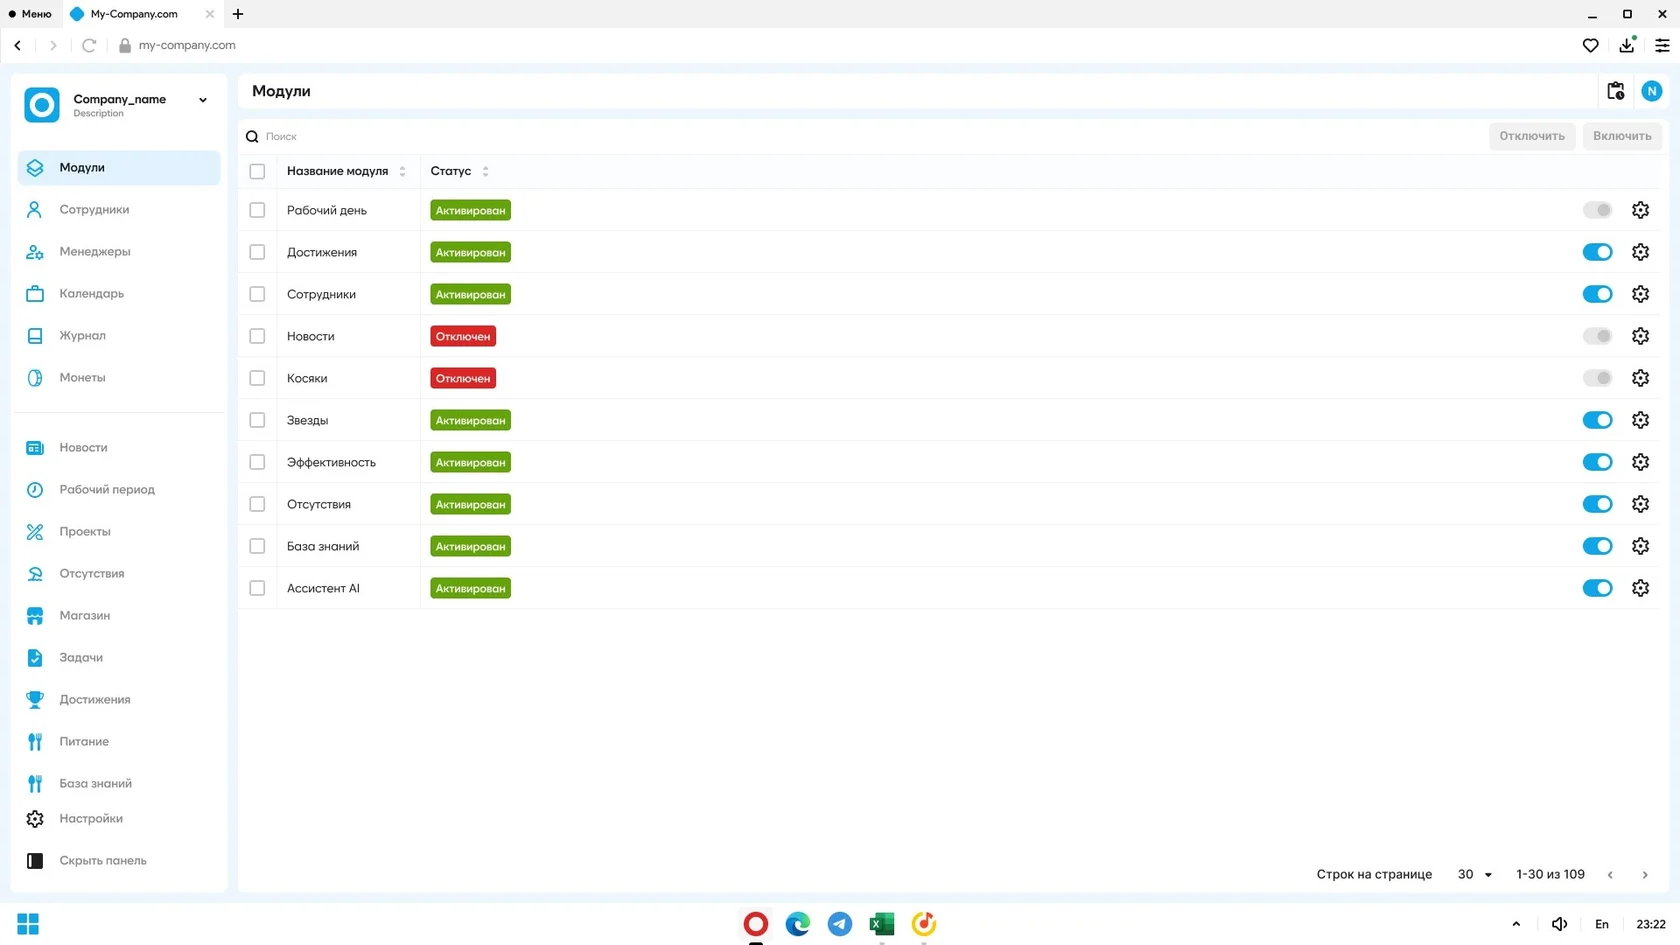This screenshot has height=945, width=1680.
Task: Click Скрыть панель at sidebar bottom
Action: pos(119,861)
